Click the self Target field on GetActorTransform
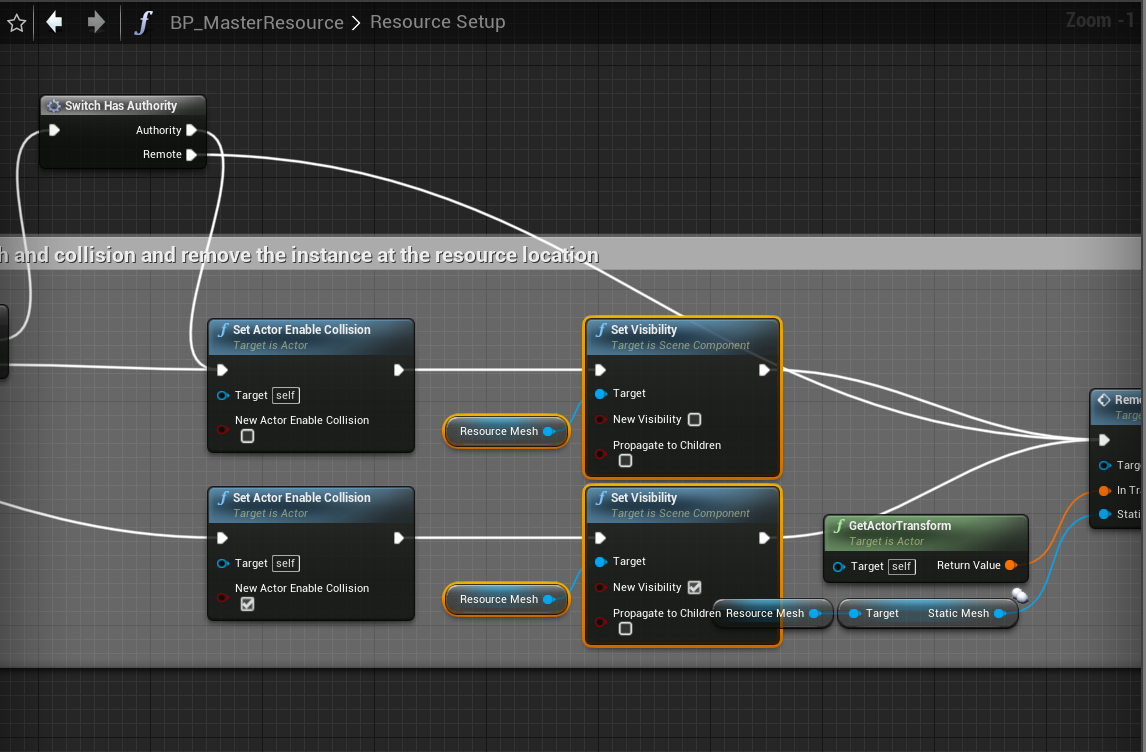 coord(902,567)
